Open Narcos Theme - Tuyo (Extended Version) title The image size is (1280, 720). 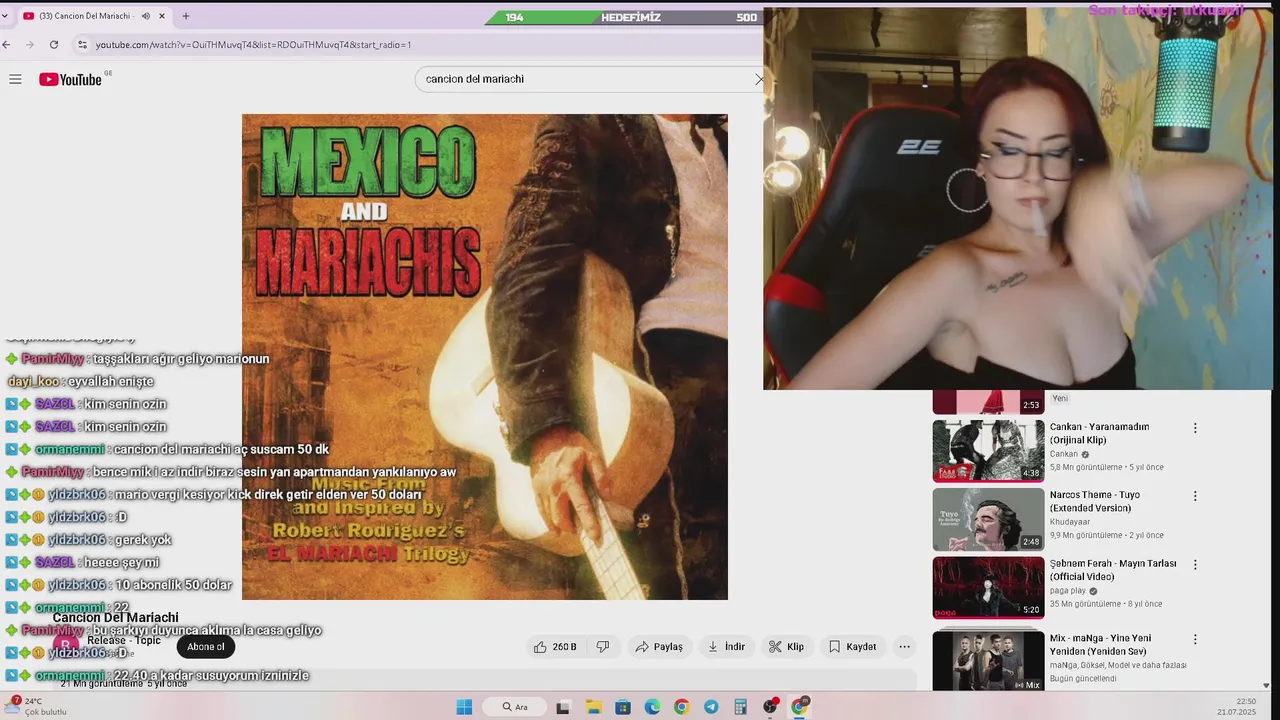click(1095, 501)
